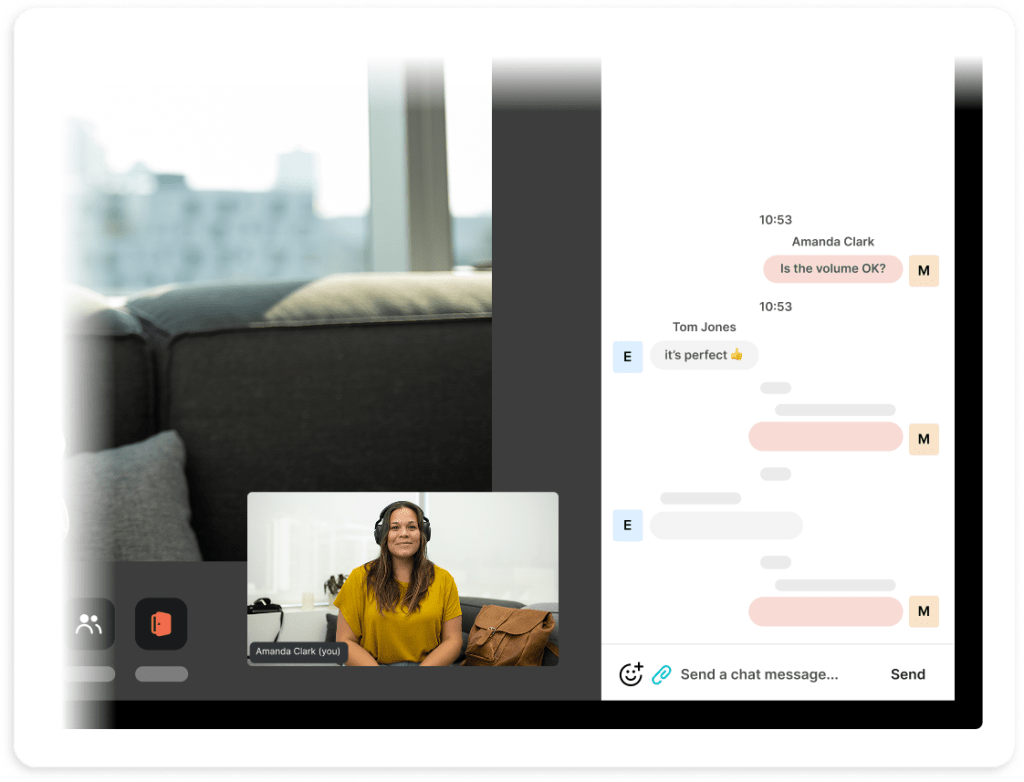1024x782 pixels.
Task: Click the M avatar beside the lowest pink message
Action: (924, 611)
